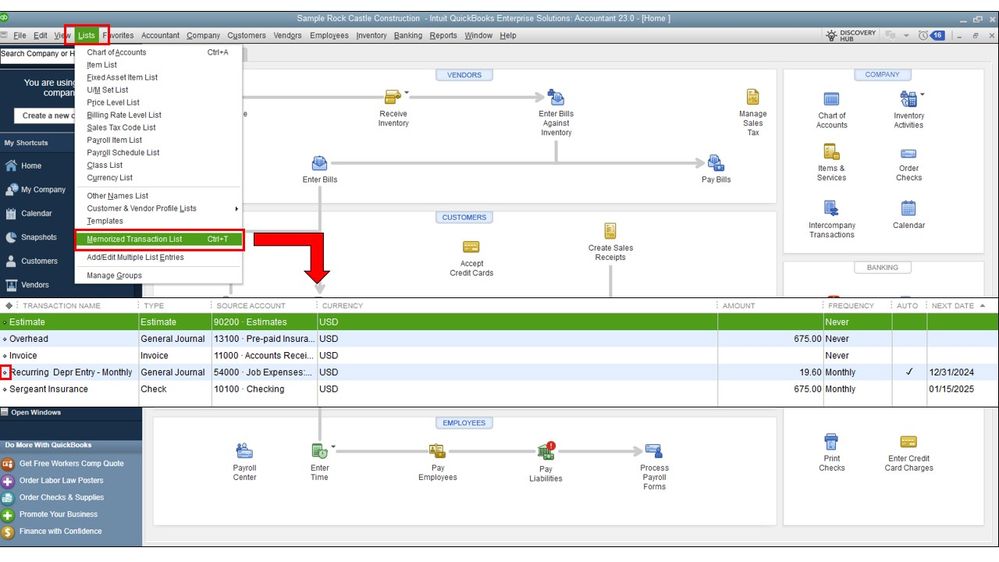Select the Invoice transaction name

(x=23, y=356)
